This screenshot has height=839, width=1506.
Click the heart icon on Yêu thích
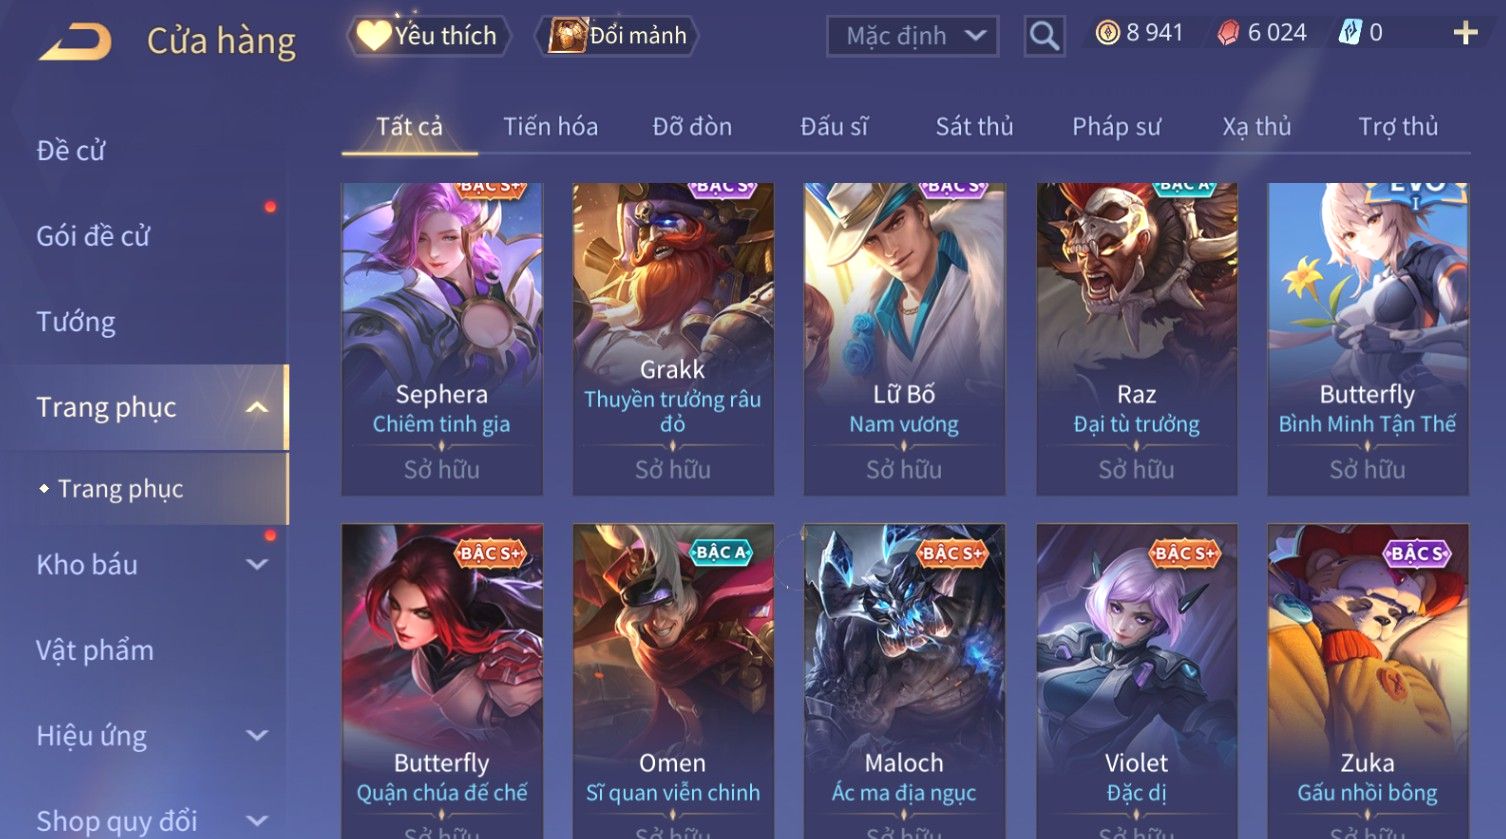(x=373, y=35)
